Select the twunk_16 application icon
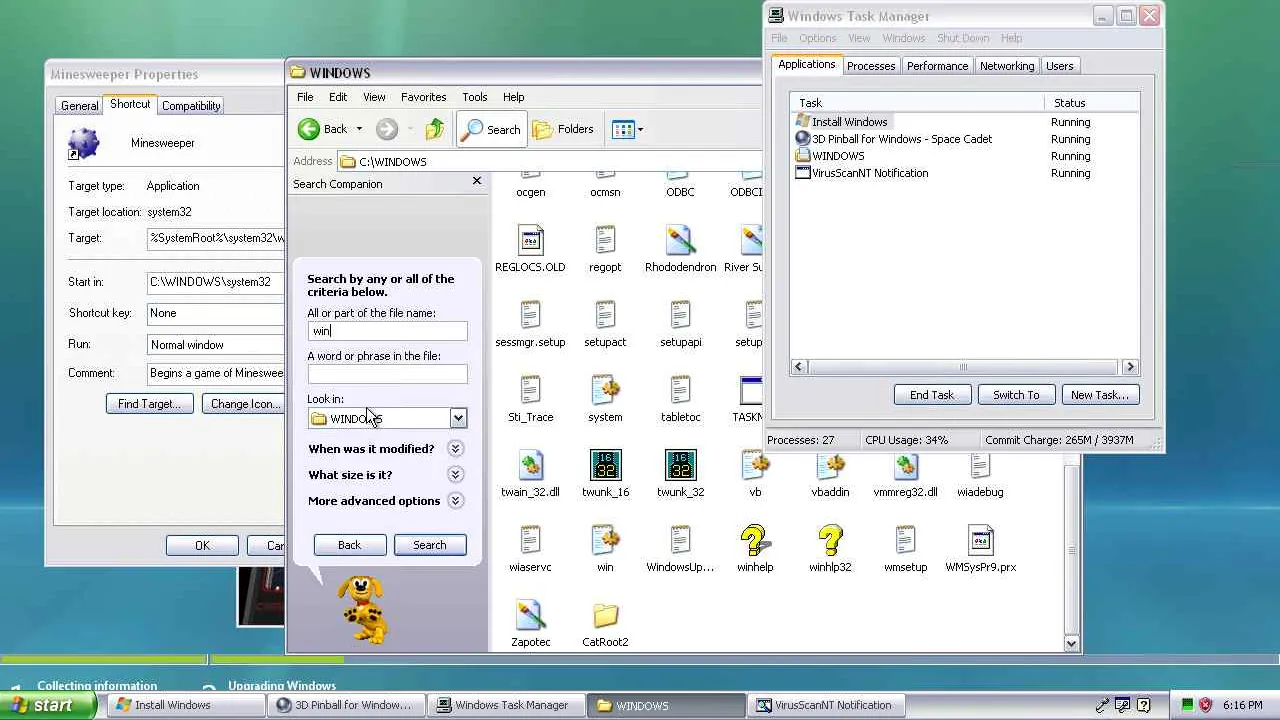This screenshot has width=1280, height=720. coord(605,465)
